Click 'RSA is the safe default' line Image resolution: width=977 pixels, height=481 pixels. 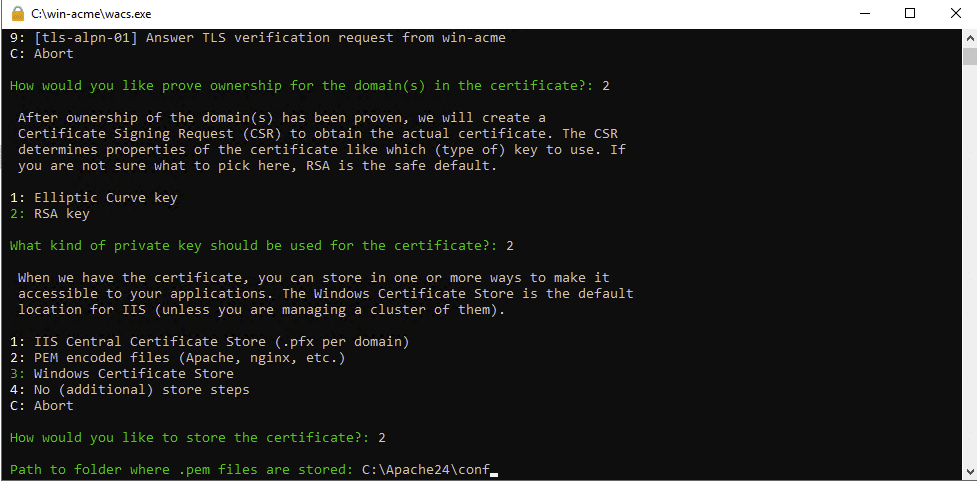point(257,166)
